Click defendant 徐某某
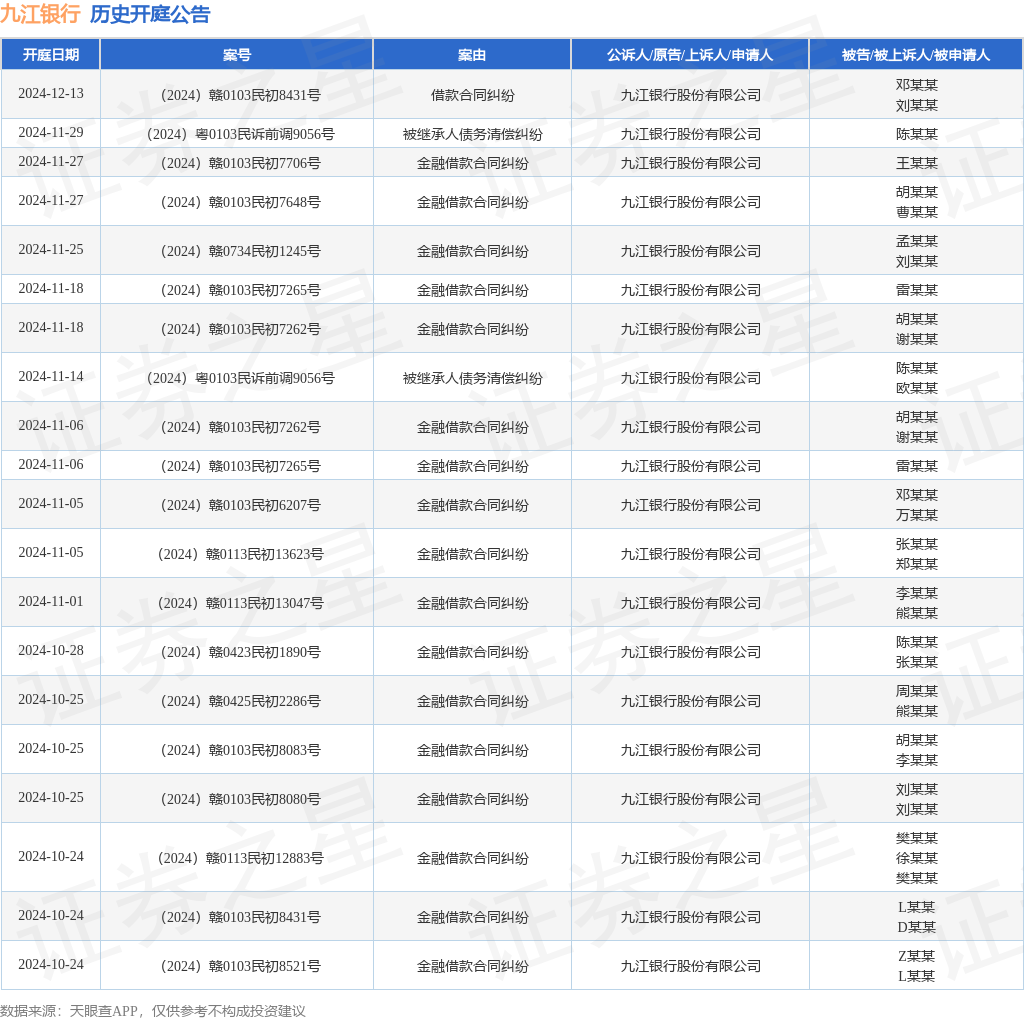 click(917, 858)
